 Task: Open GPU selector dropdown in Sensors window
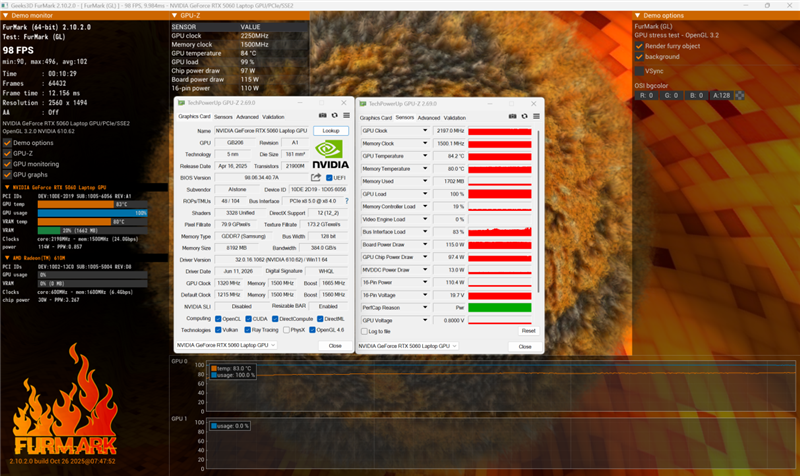[x=407, y=346]
